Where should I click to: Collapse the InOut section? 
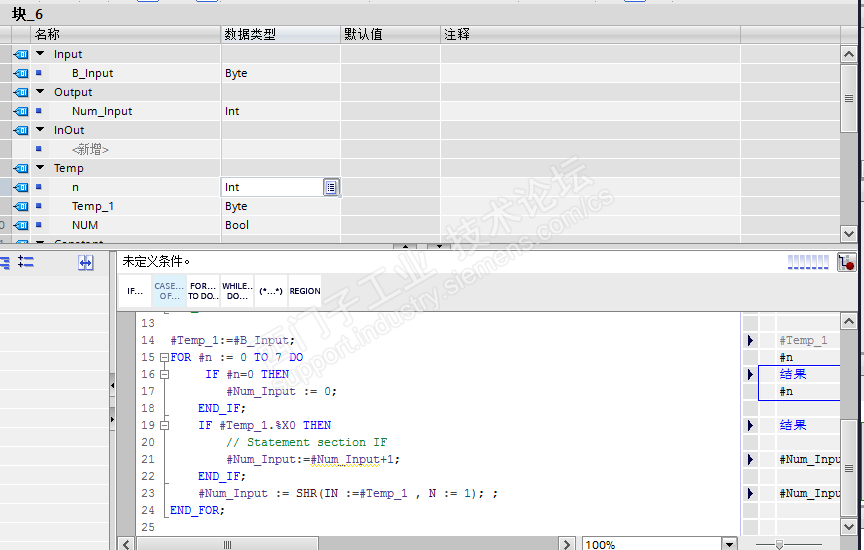(x=40, y=130)
